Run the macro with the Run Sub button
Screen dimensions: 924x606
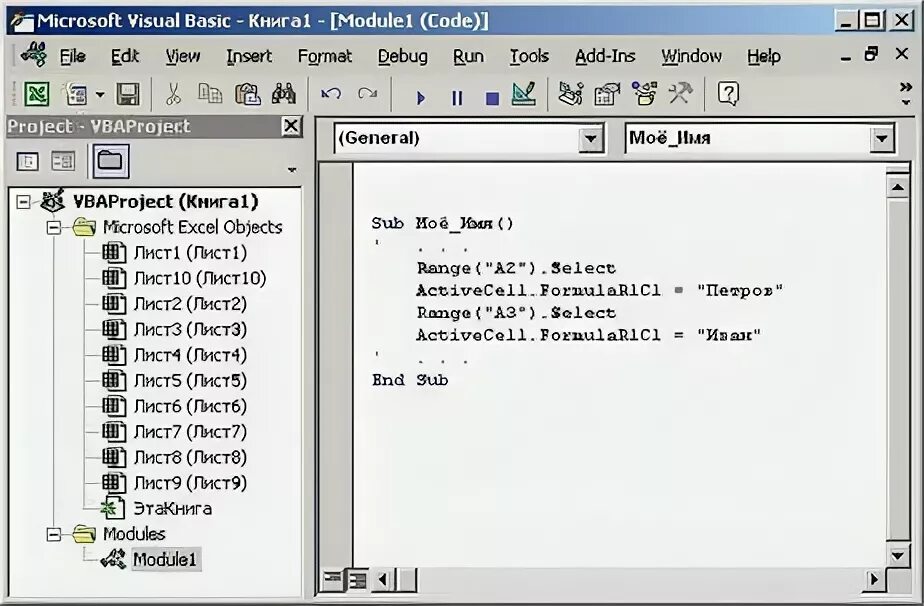click(x=420, y=95)
